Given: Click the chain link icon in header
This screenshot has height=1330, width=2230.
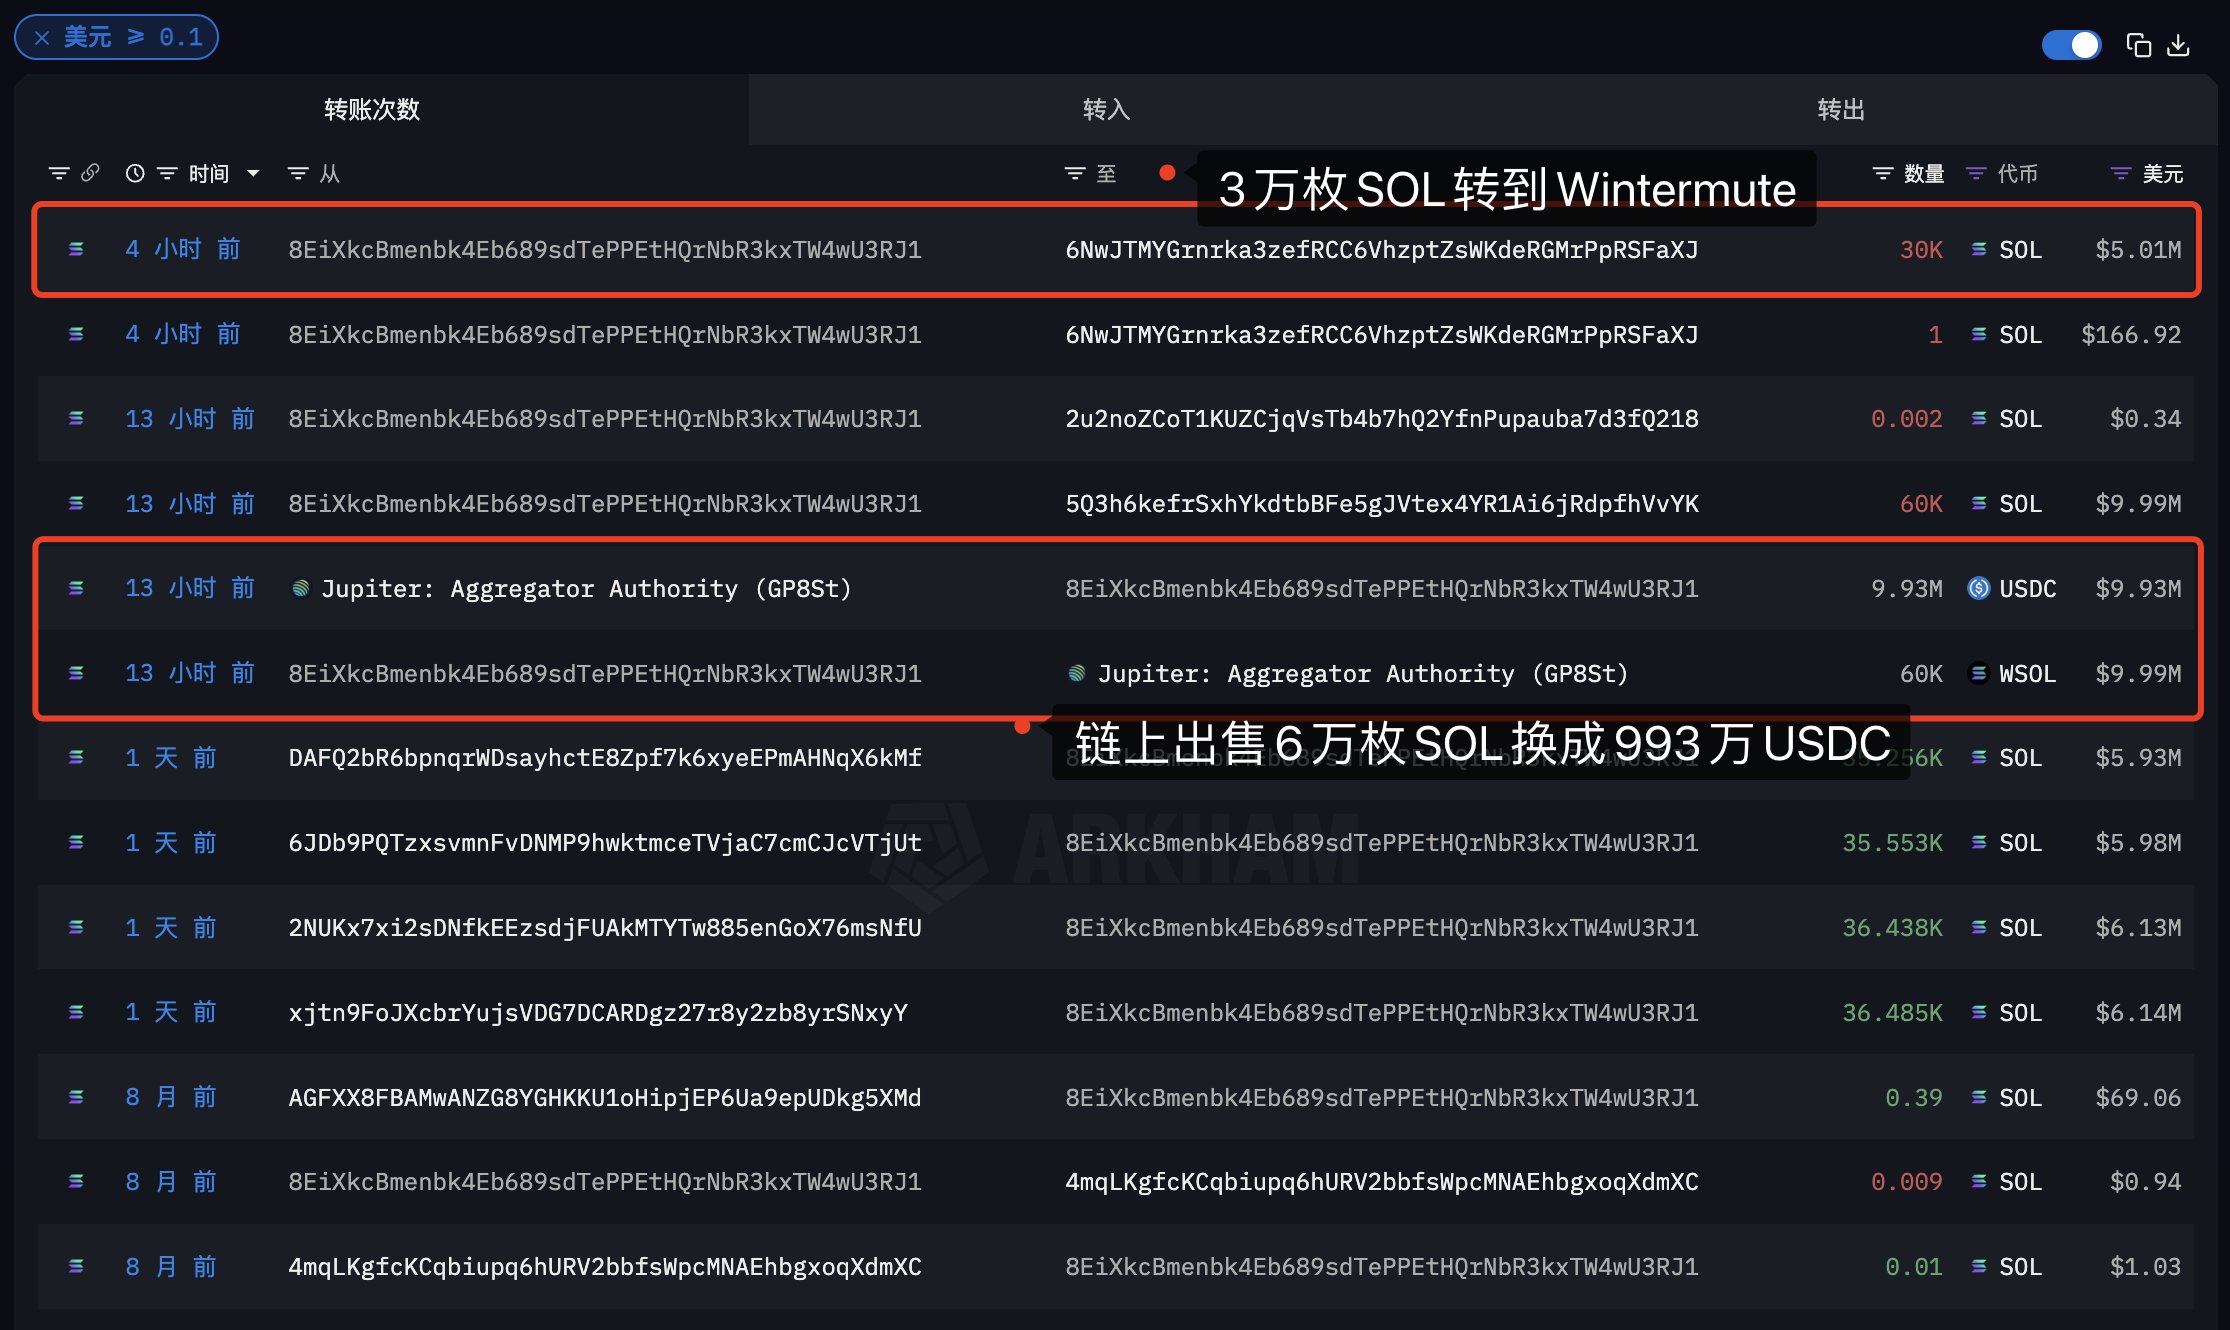Looking at the screenshot, I should tap(90, 173).
